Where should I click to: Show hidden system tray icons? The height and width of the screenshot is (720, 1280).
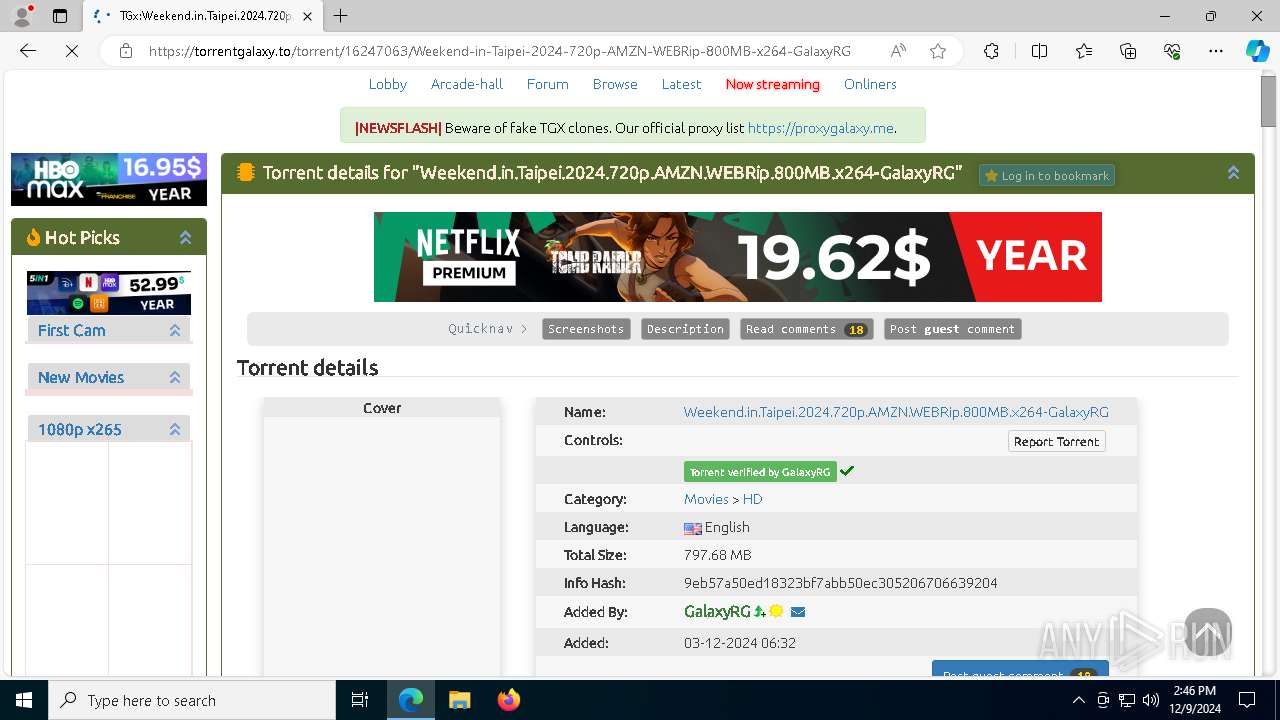point(1079,700)
